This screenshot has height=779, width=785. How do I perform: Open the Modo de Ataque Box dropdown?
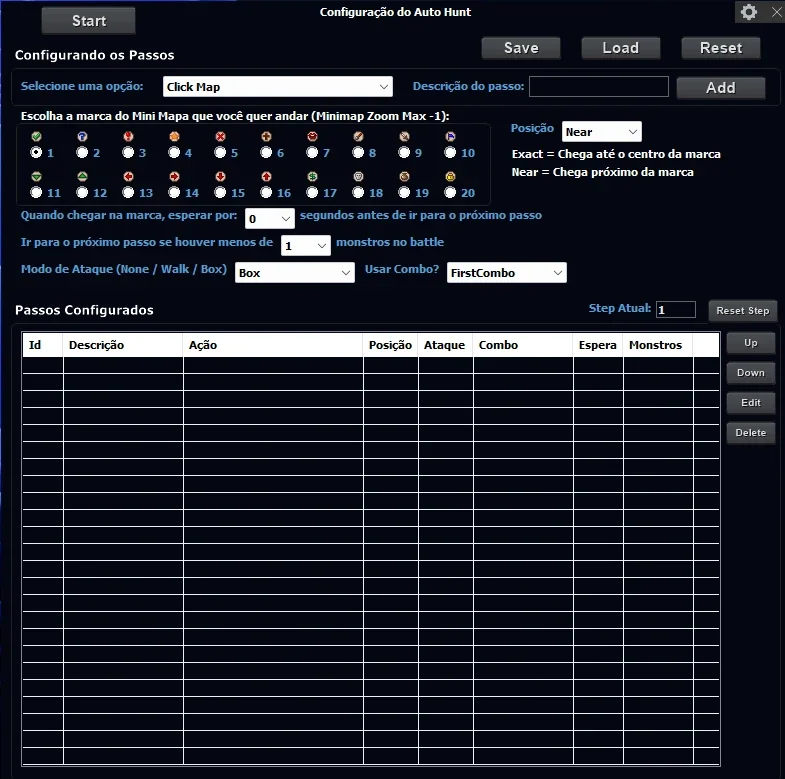click(294, 273)
